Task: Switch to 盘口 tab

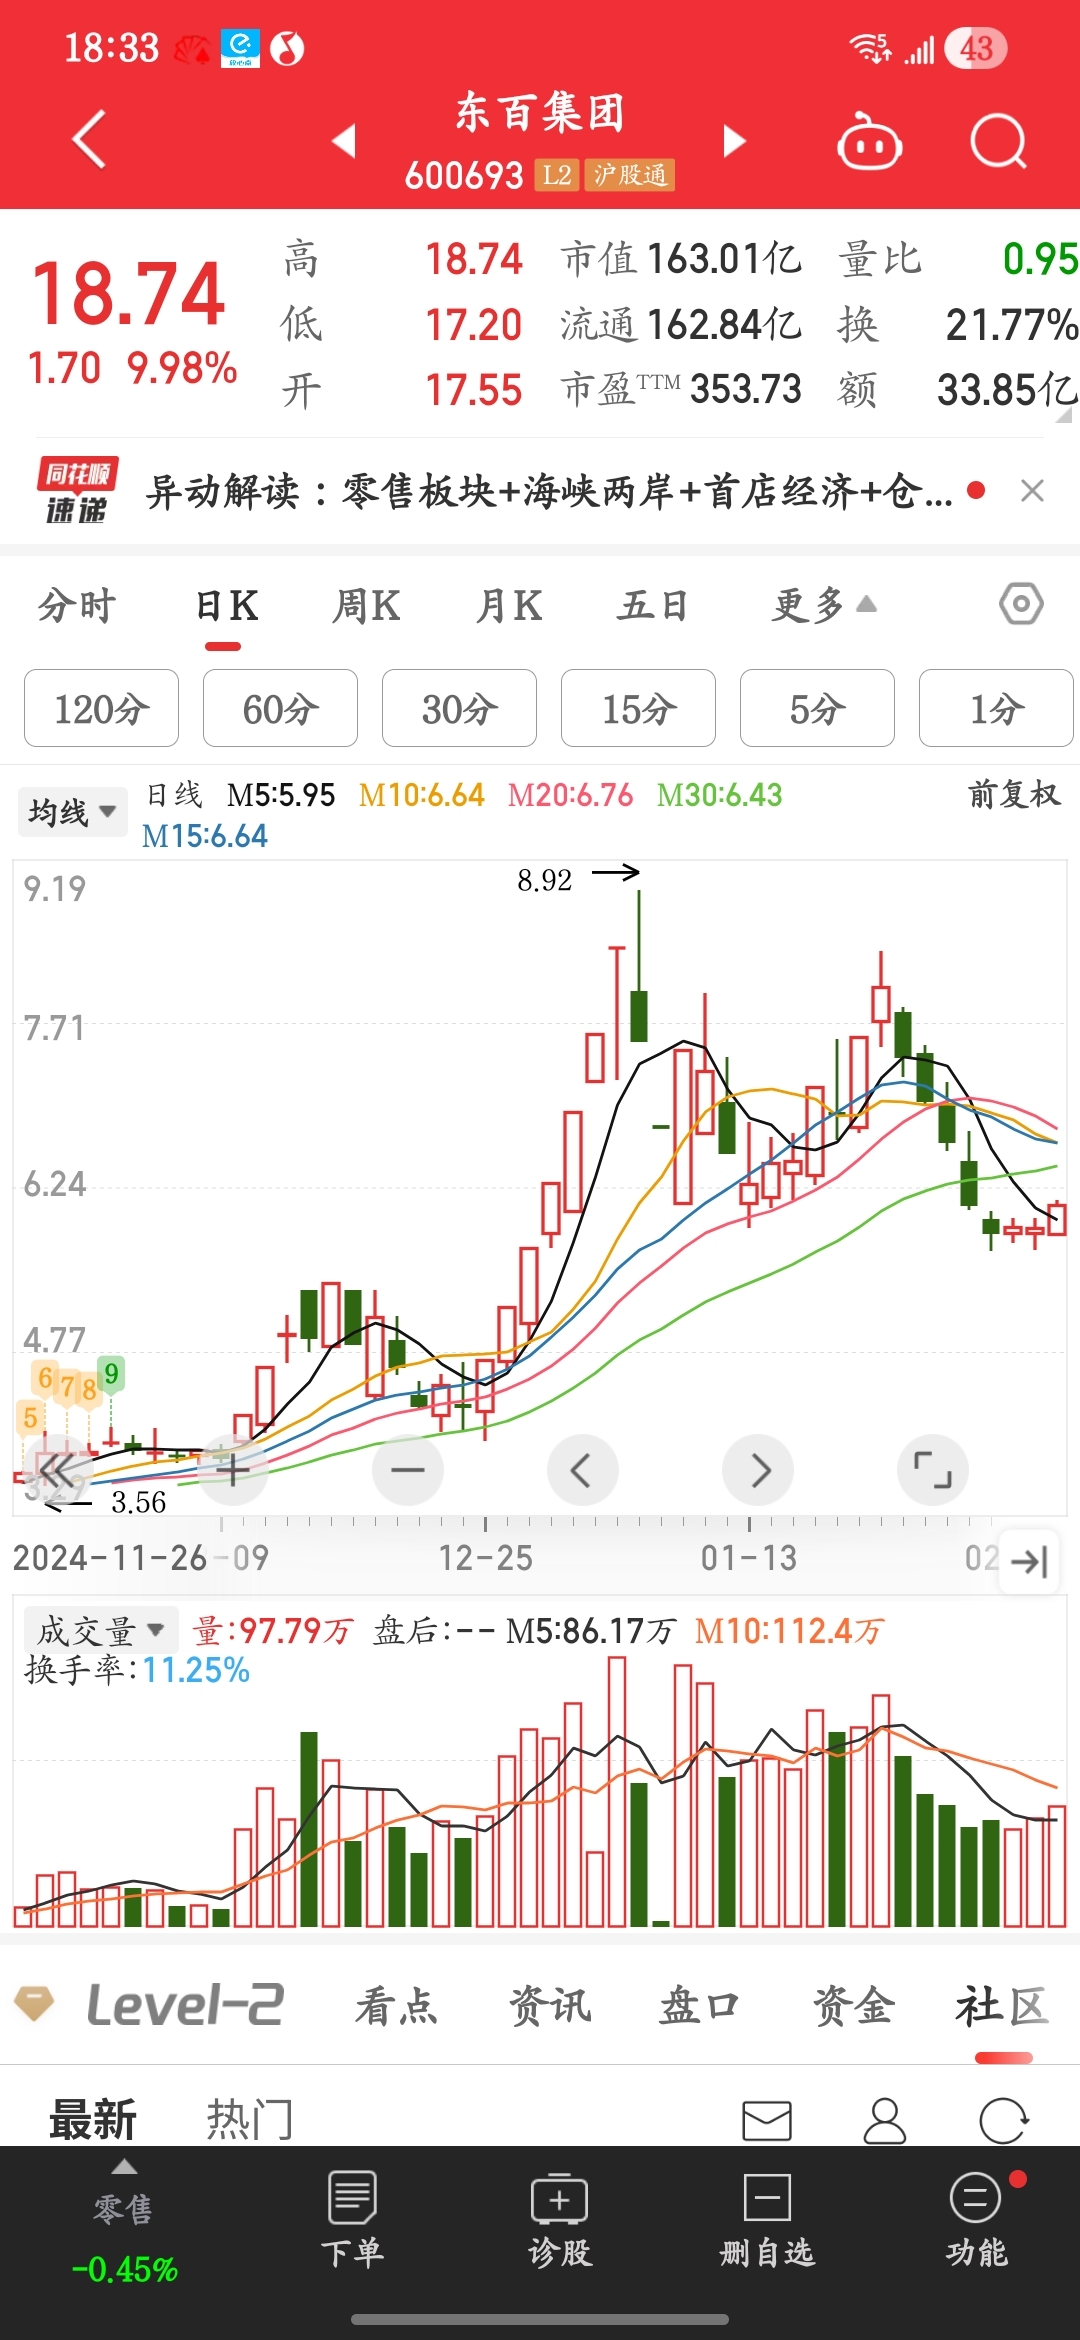Action: (699, 2006)
